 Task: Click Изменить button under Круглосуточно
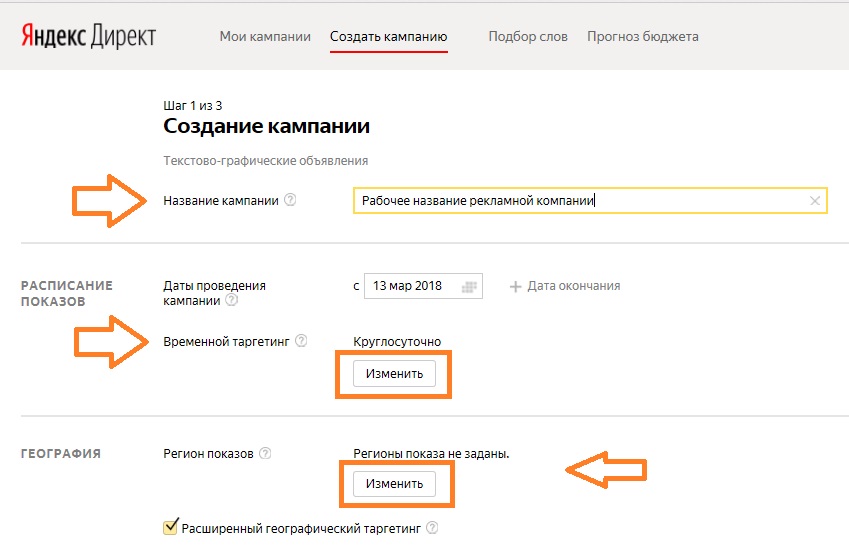point(394,374)
